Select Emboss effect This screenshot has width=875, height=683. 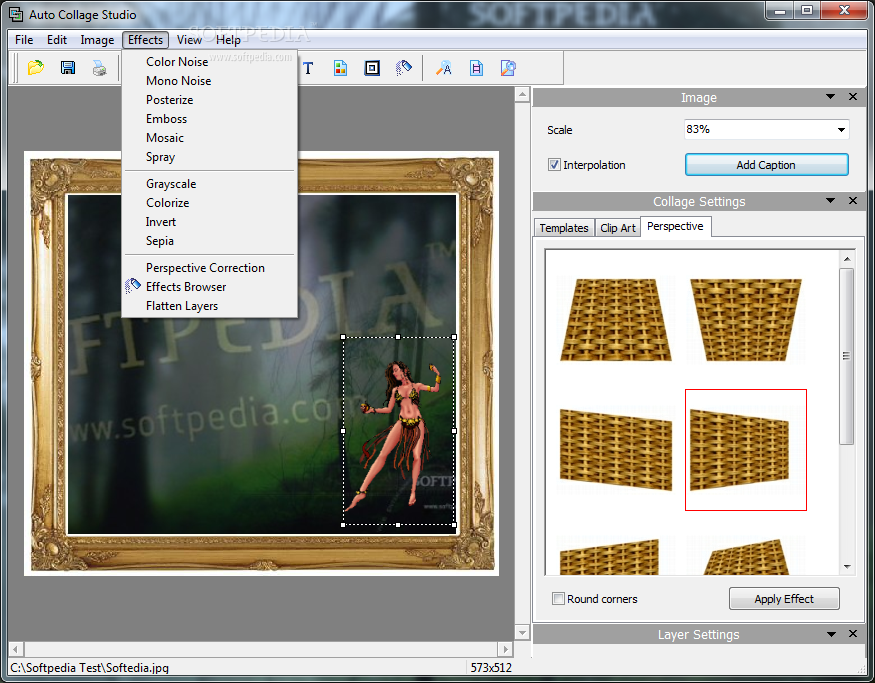(x=209, y=118)
